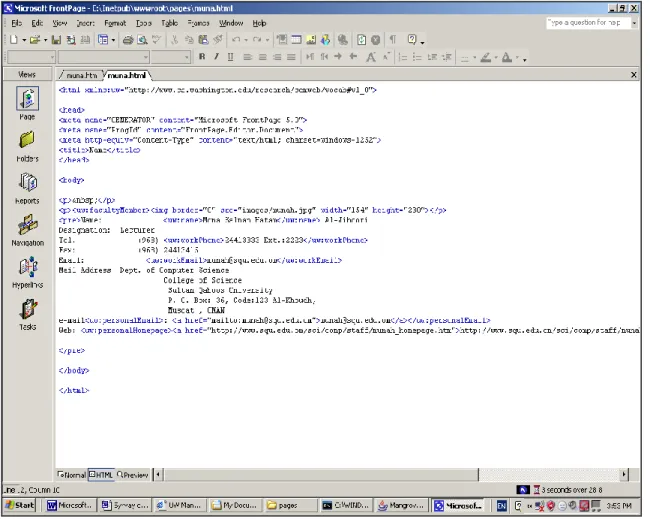This screenshot has width=650, height=519.
Task: Show paragraph marks pilcrow icon
Action: (393, 40)
